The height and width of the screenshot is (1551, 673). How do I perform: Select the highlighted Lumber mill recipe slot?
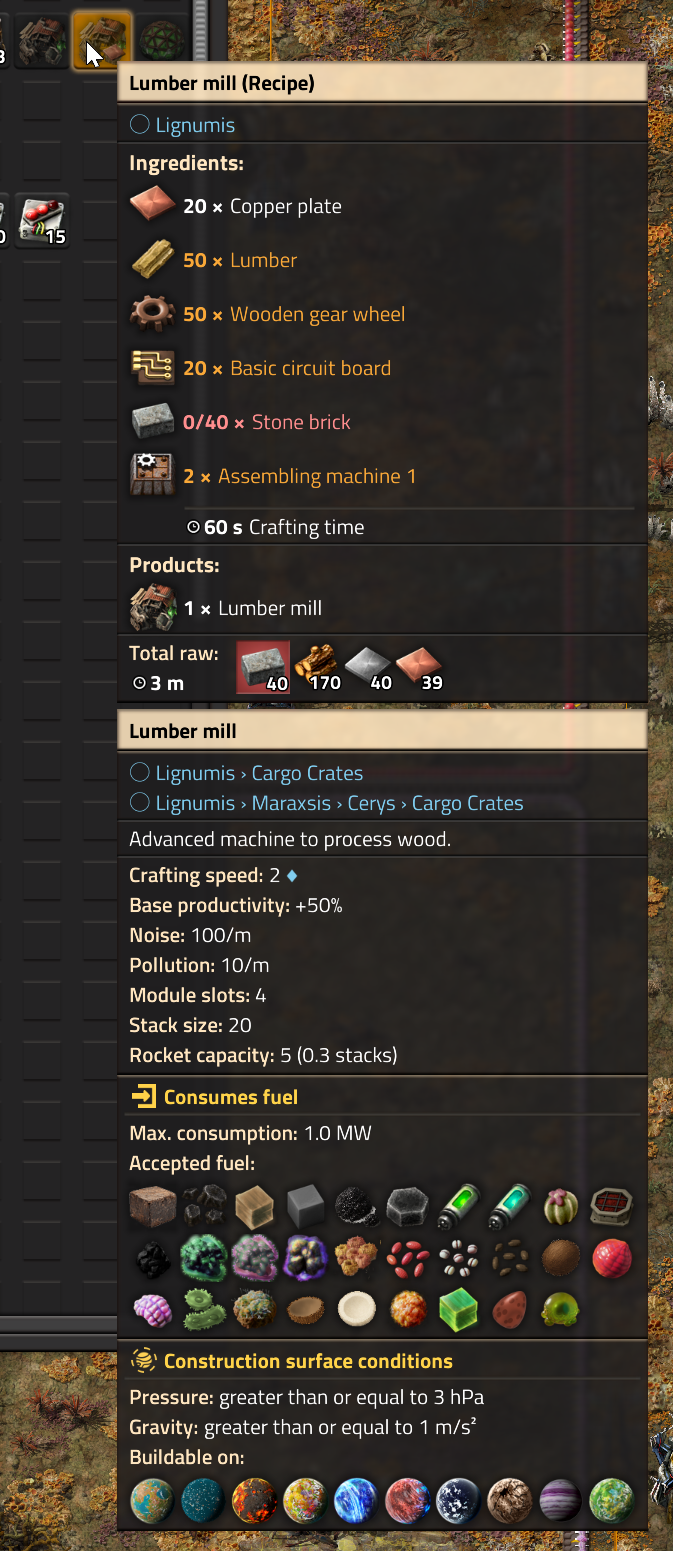(102, 41)
